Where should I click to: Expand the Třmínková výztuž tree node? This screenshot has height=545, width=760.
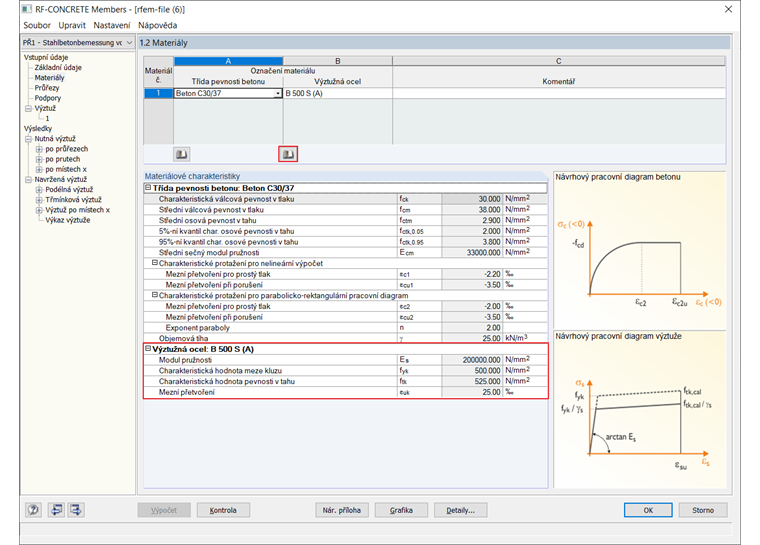(39, 200)
